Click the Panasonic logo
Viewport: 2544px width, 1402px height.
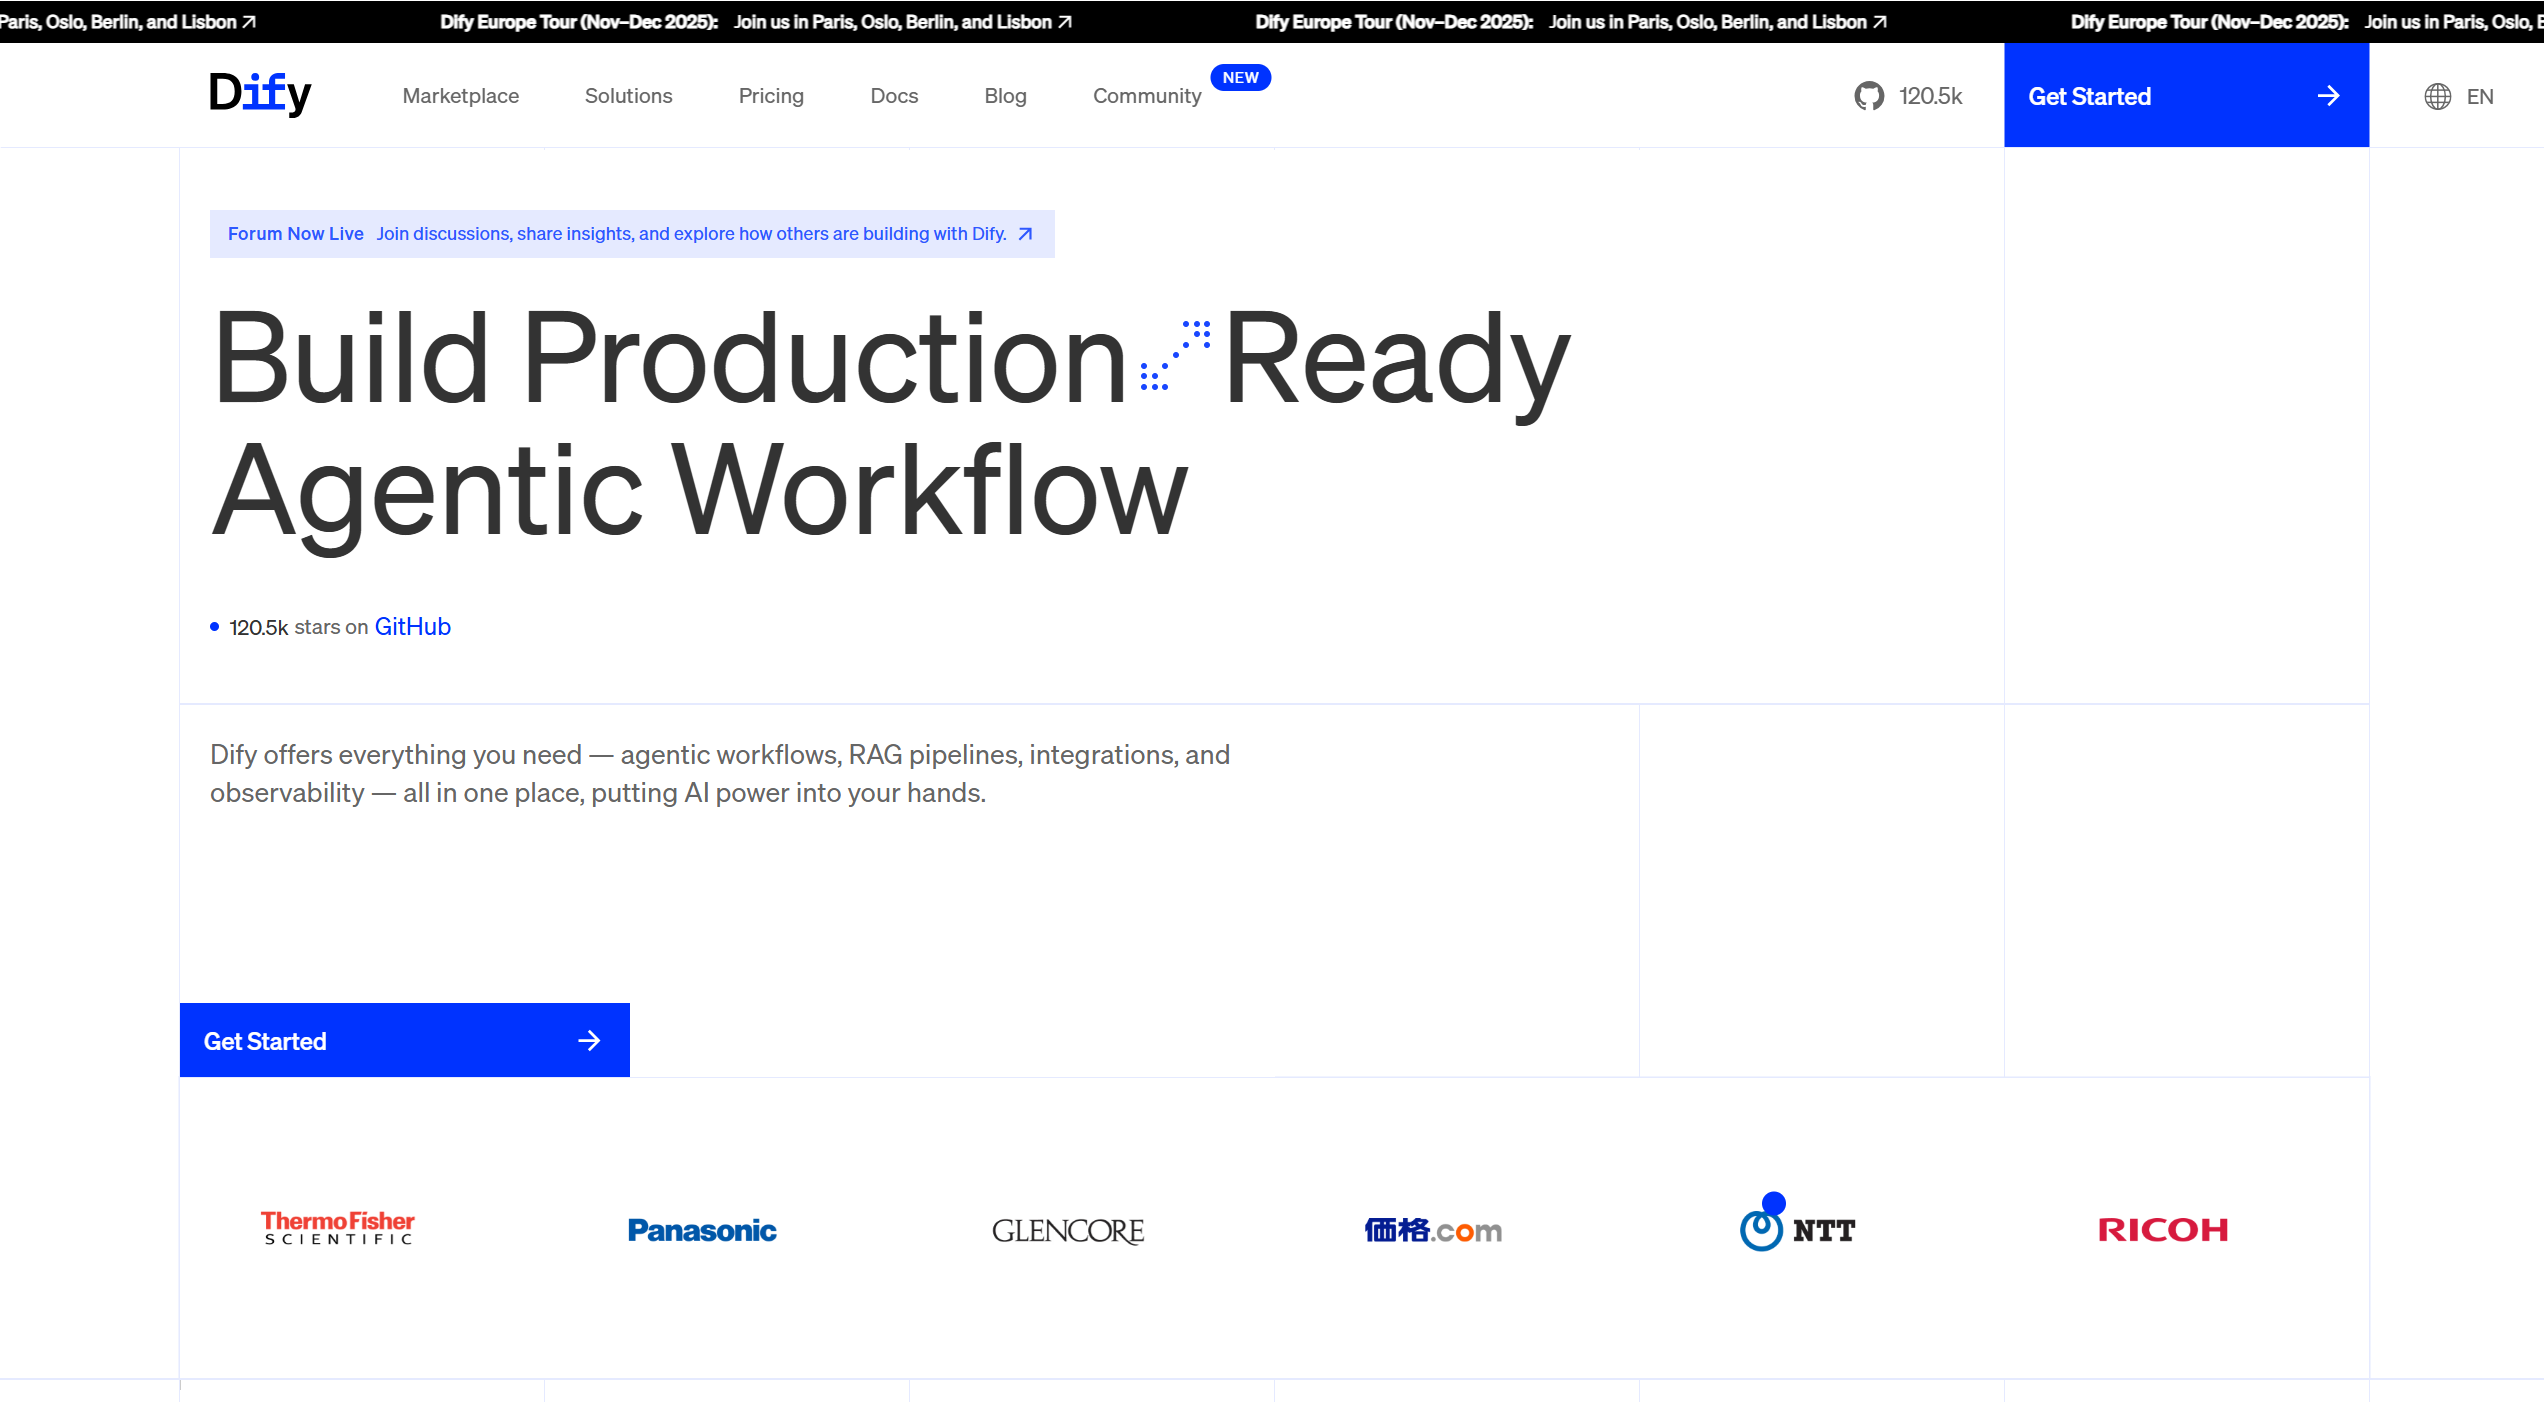[702, 1230]
